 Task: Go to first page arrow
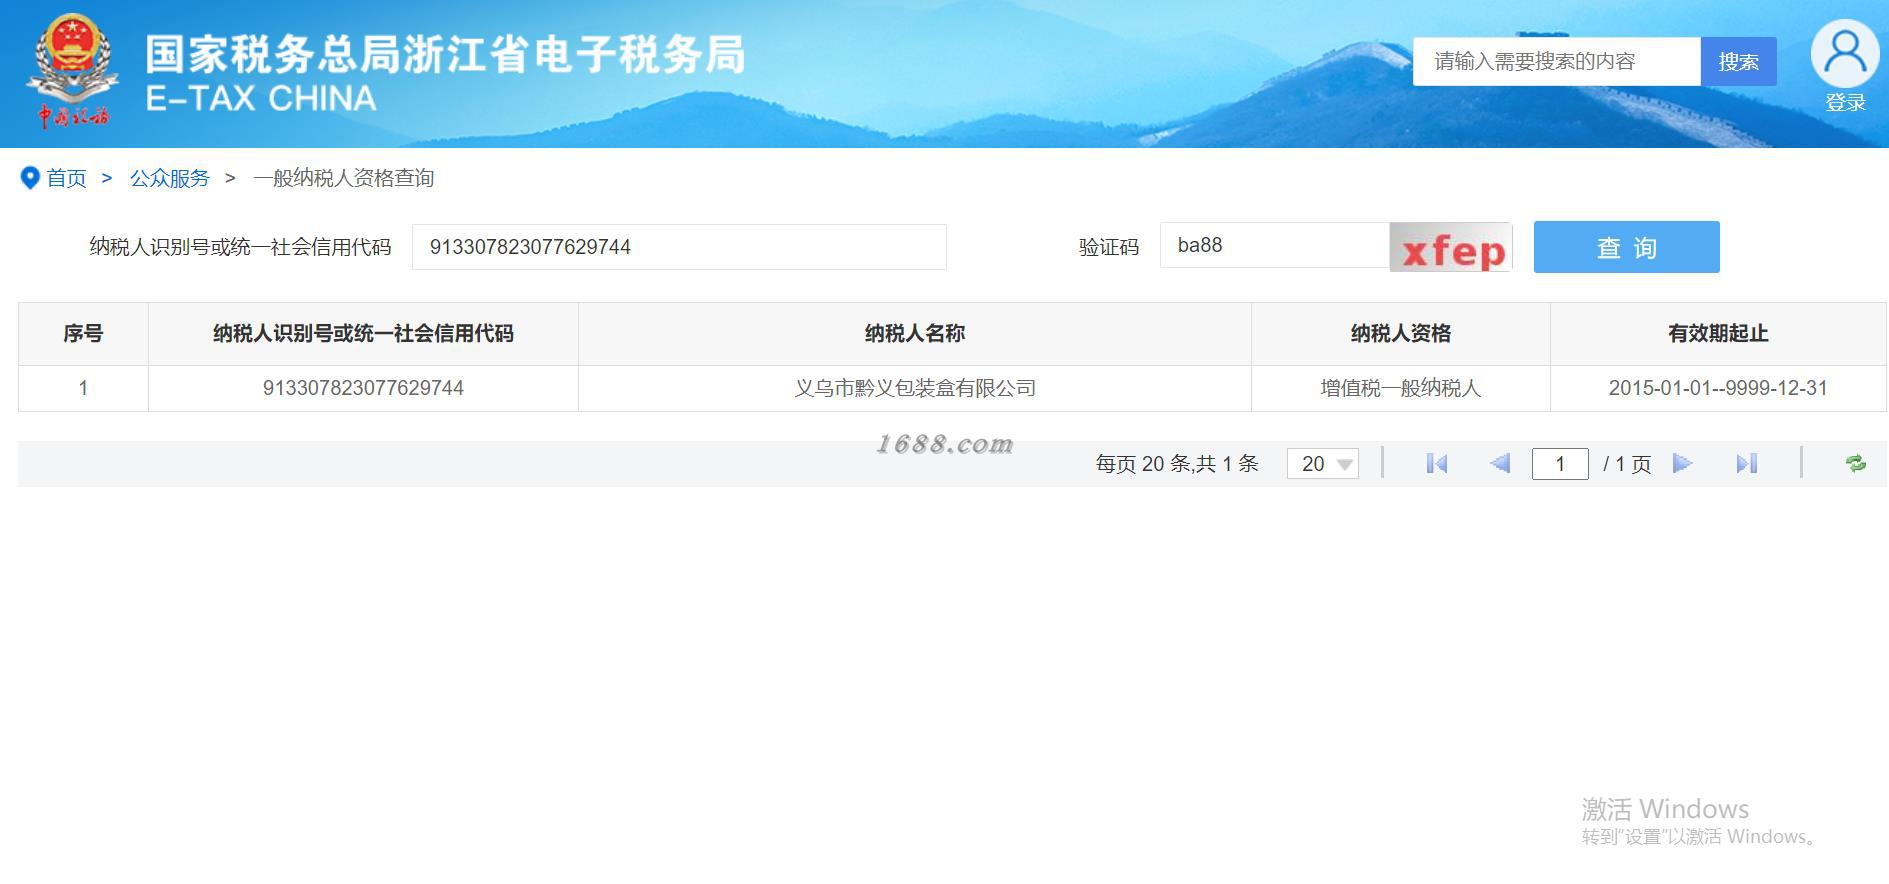[x=1437, y=464]
